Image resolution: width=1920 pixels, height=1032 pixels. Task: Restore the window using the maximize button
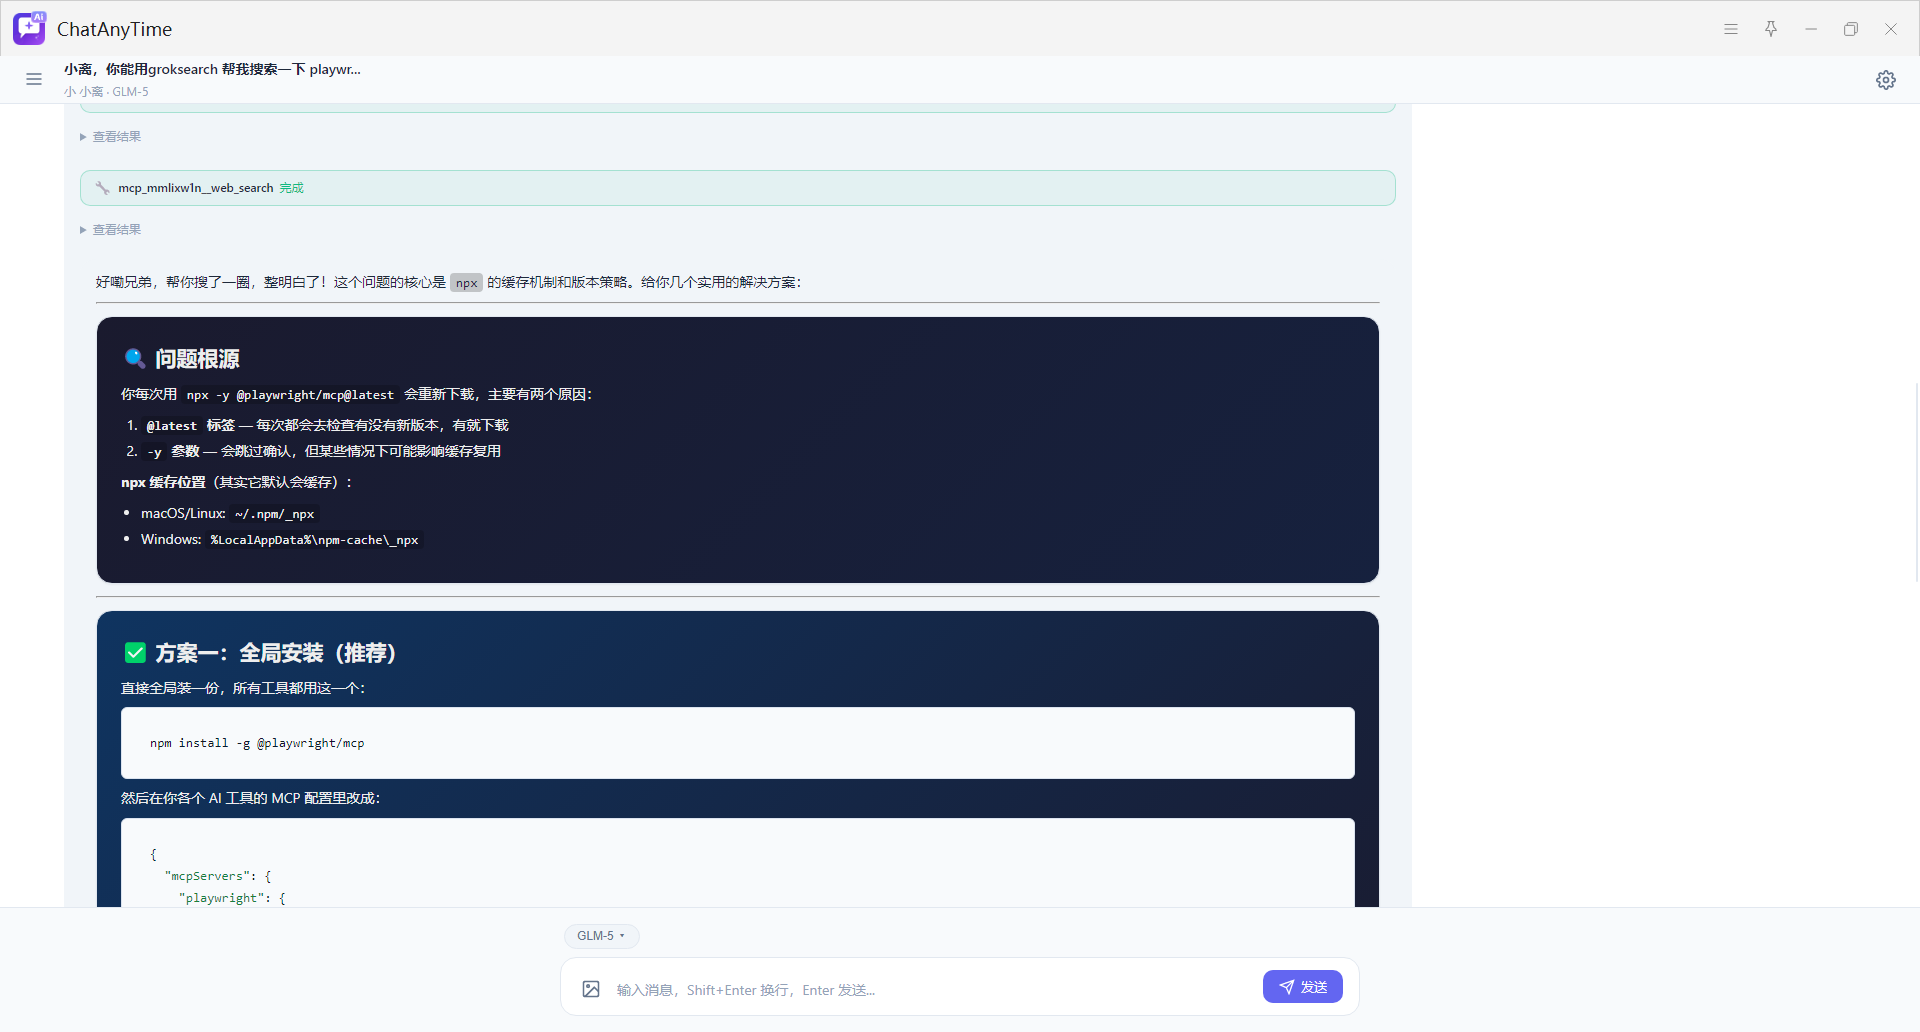click(x=1850, y=29)
